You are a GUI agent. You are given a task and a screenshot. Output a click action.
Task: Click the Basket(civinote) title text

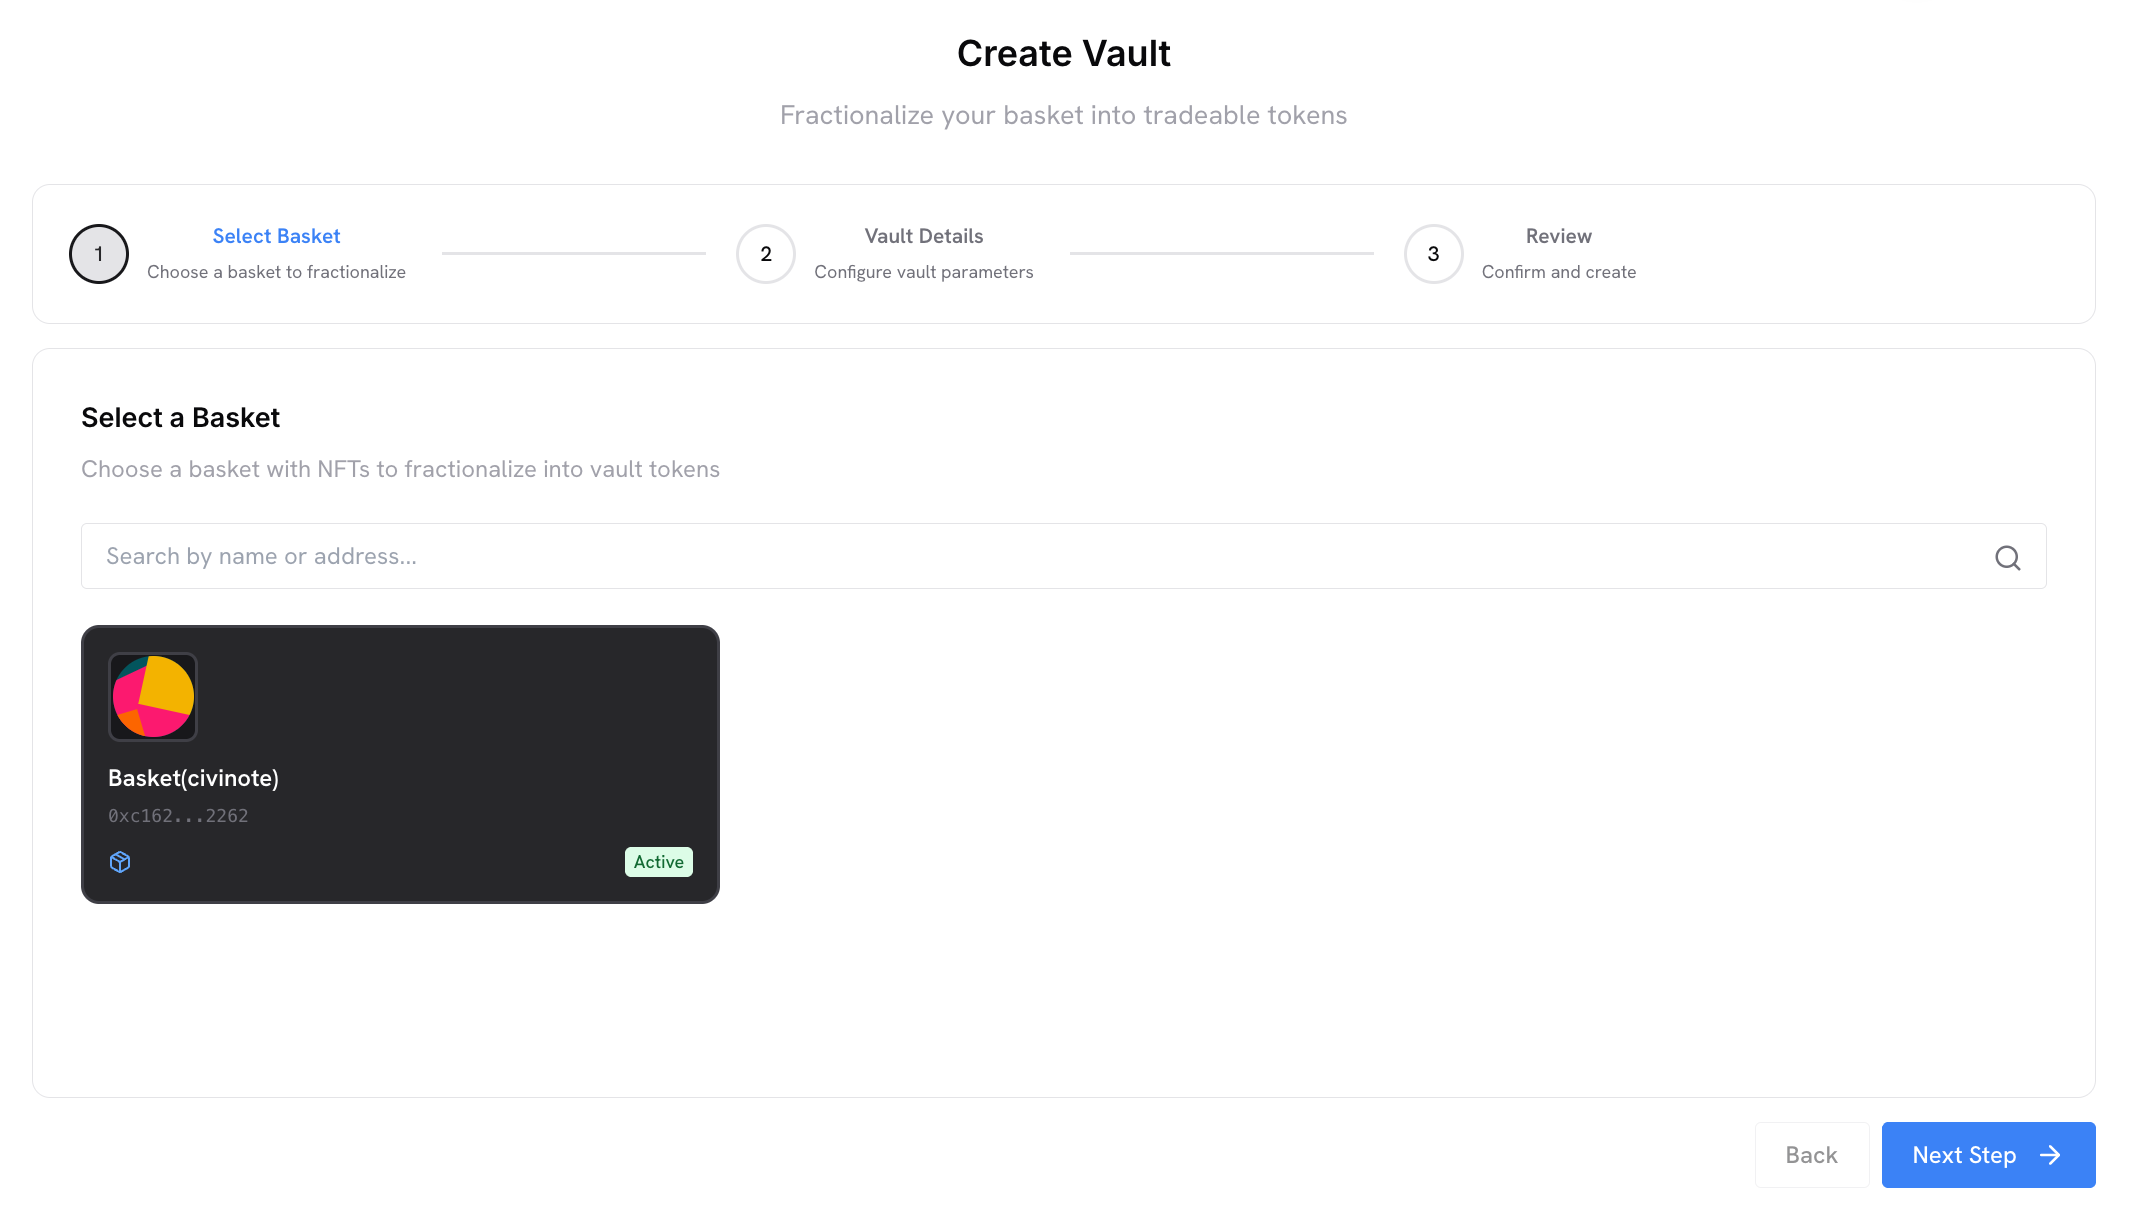tap(193, 778)
